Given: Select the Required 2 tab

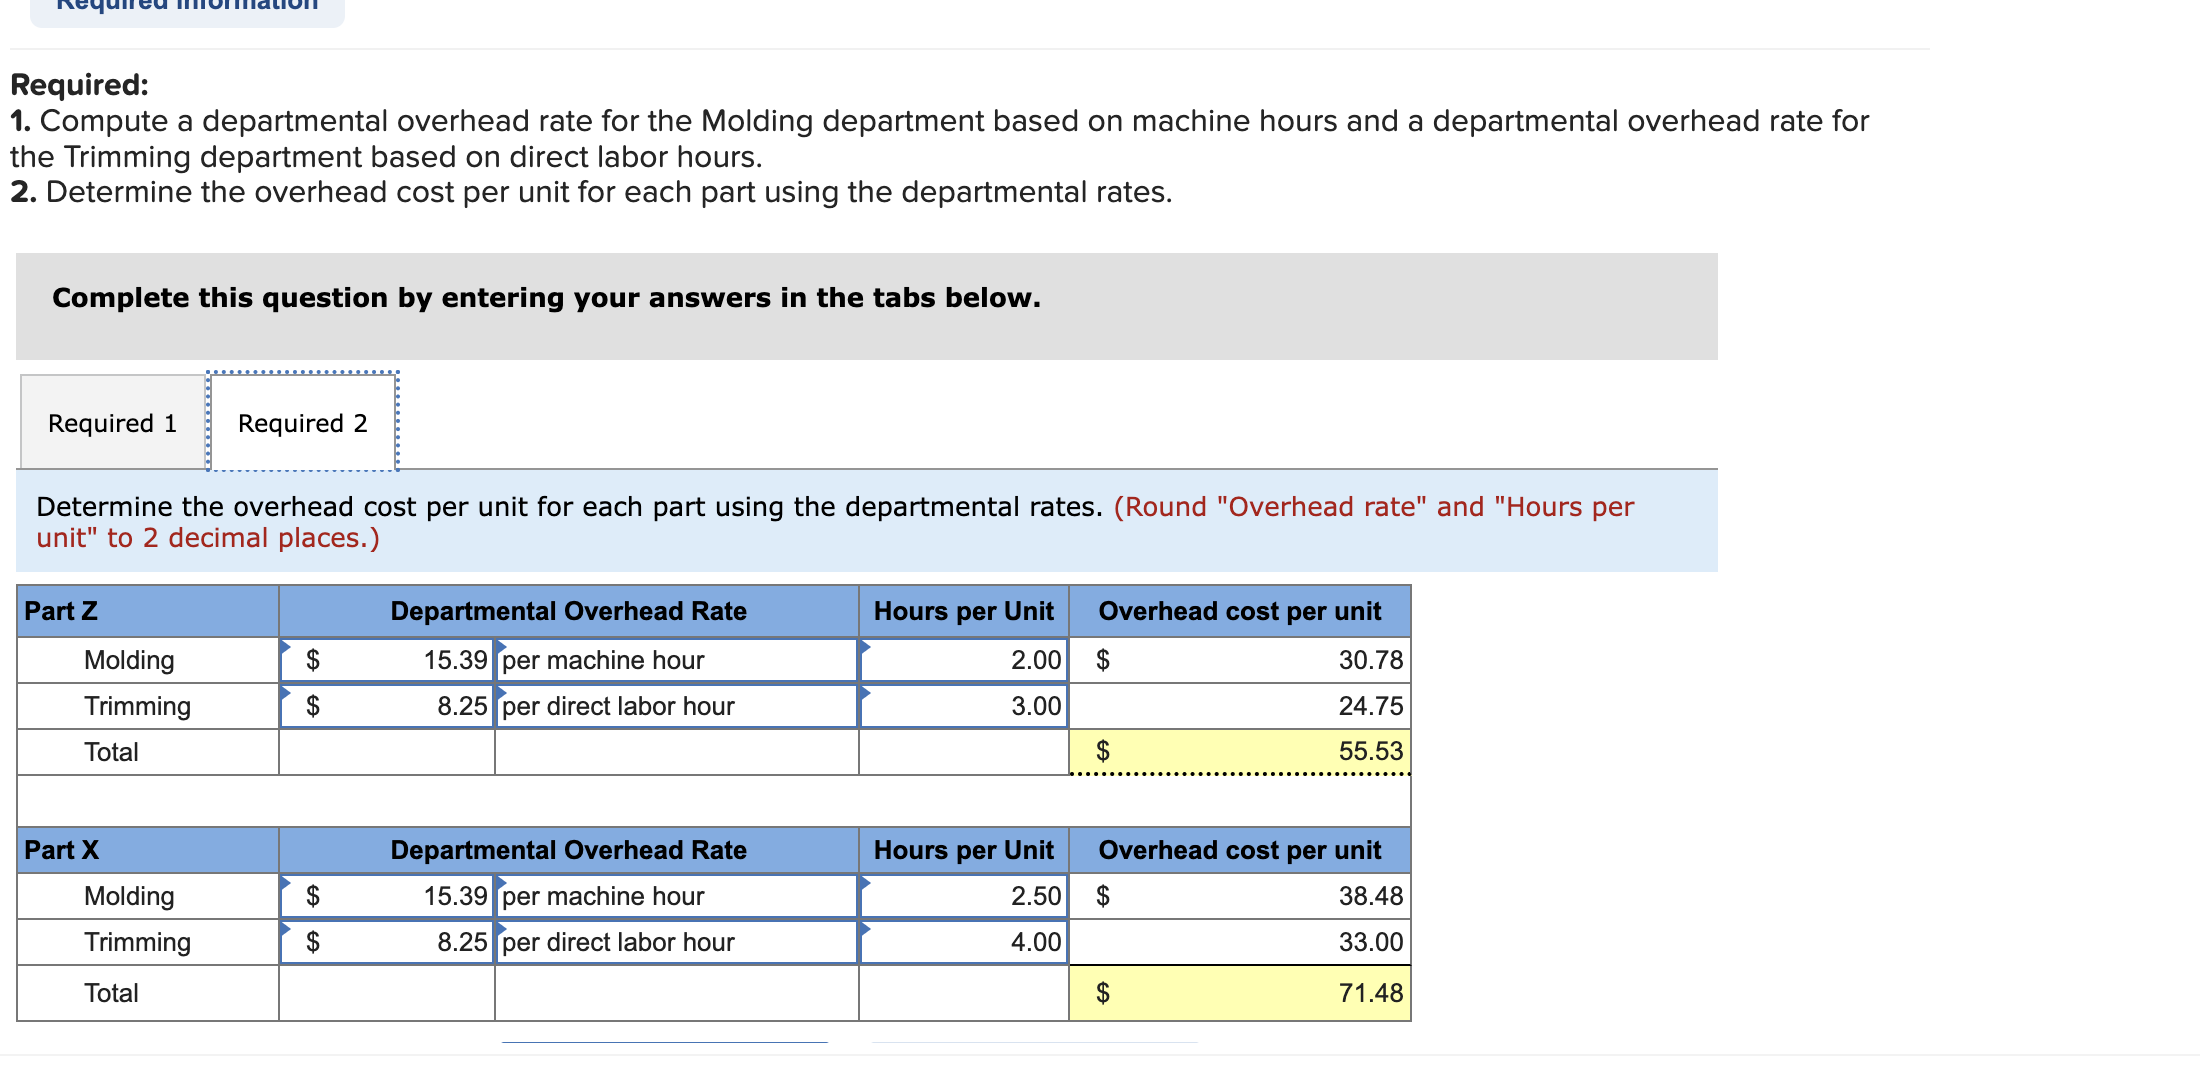Looking at the screenshot, I should pos(302,422).
